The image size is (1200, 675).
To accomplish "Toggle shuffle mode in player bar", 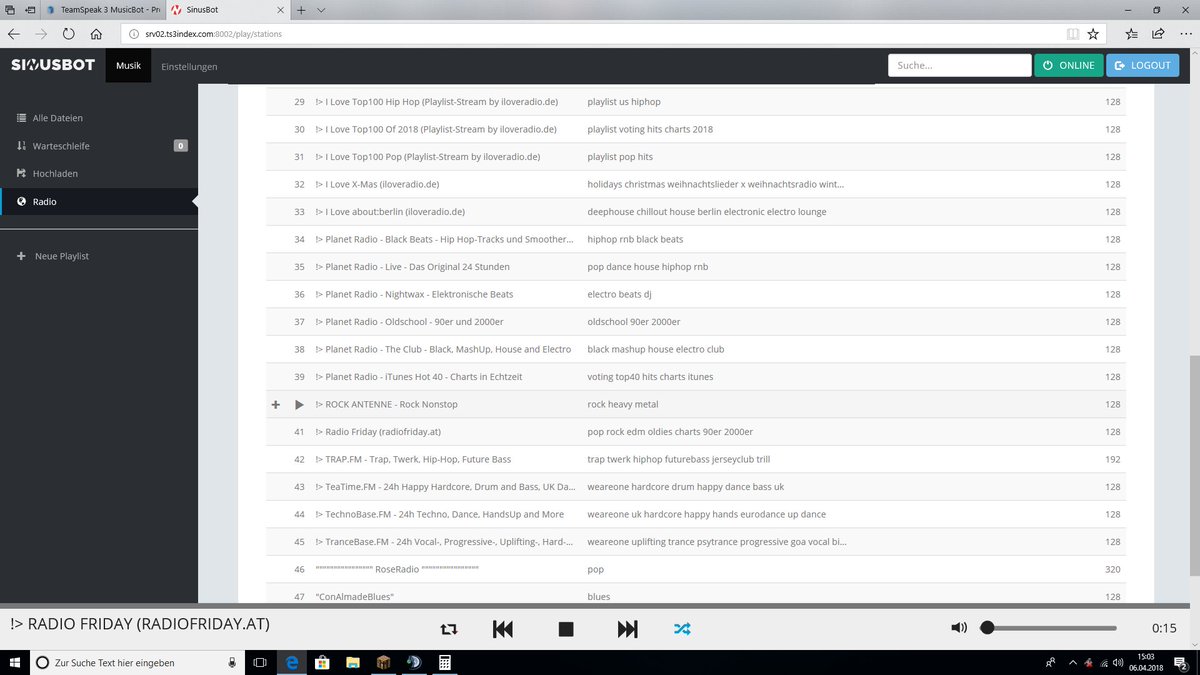I will [x=682, y=629].
